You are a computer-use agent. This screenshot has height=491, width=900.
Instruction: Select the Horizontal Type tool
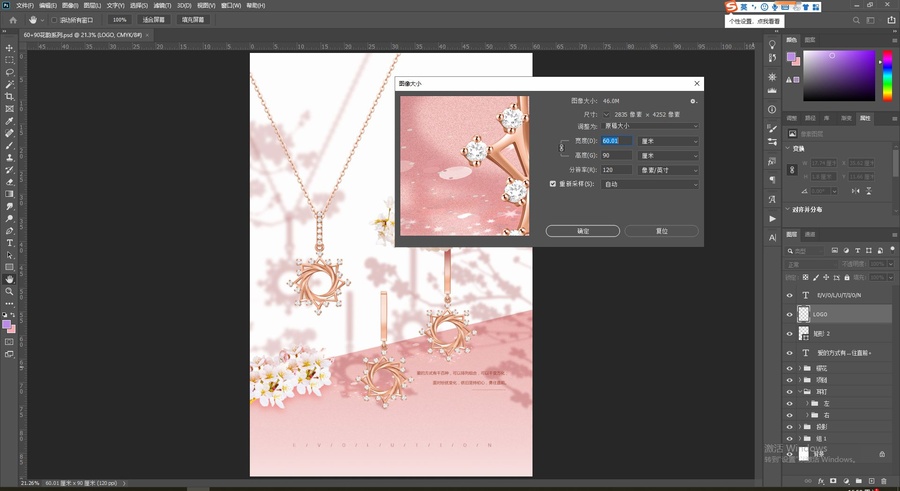coord(9,243)
